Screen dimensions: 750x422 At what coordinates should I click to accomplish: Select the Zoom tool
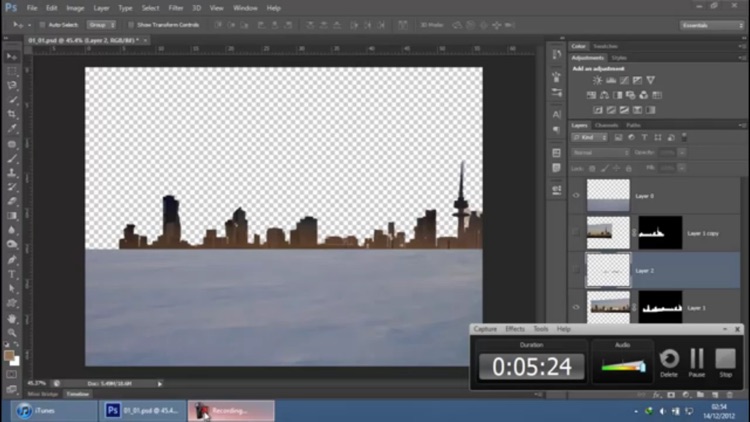click(x=12, y=333)
